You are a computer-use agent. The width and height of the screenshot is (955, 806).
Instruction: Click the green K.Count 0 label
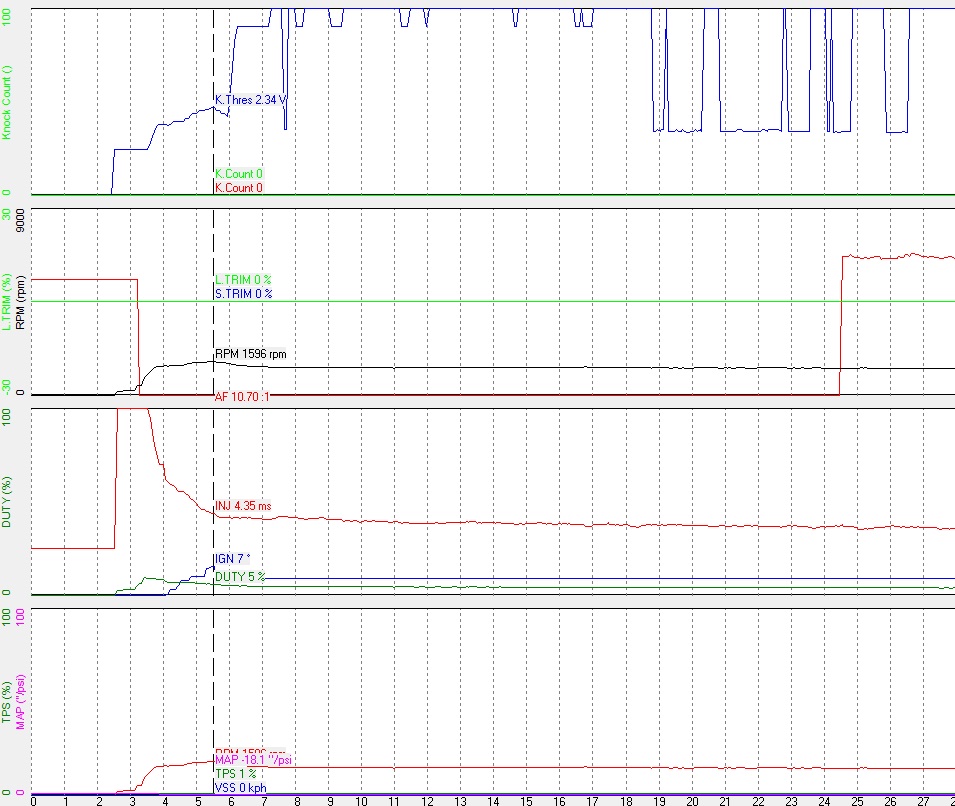(239, 174)
